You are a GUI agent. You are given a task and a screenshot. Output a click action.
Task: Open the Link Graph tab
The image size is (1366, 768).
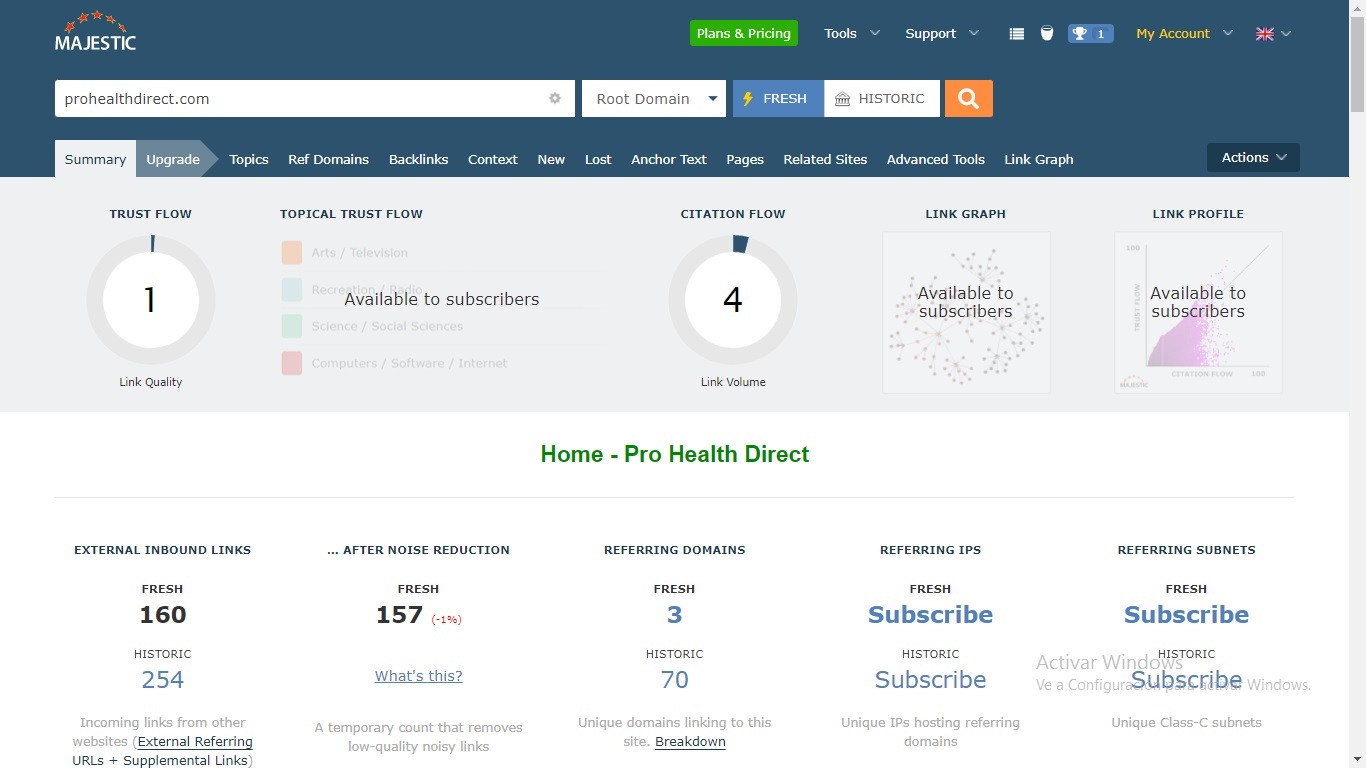[x=1039, y=159]
